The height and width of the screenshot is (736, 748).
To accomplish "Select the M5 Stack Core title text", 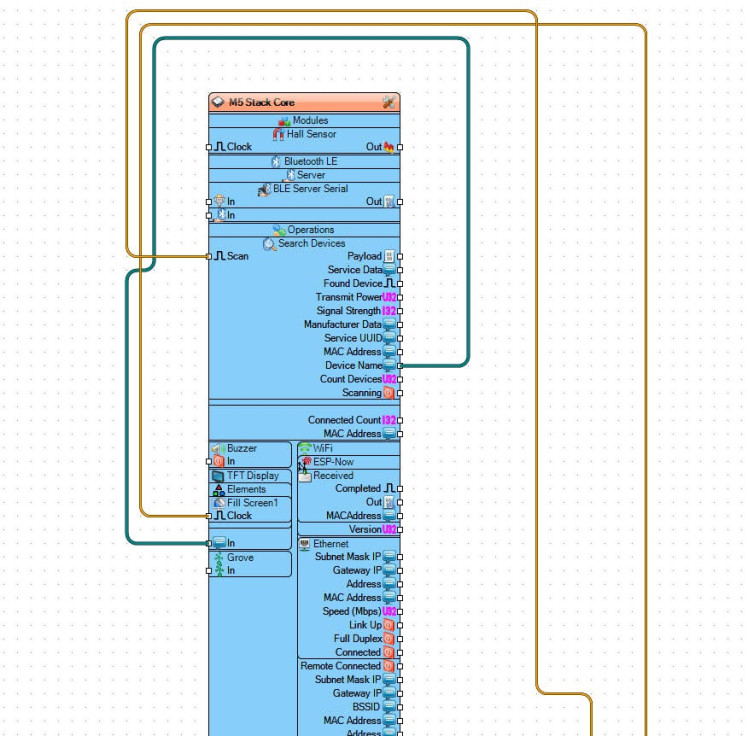I will (x=261, y=103).
